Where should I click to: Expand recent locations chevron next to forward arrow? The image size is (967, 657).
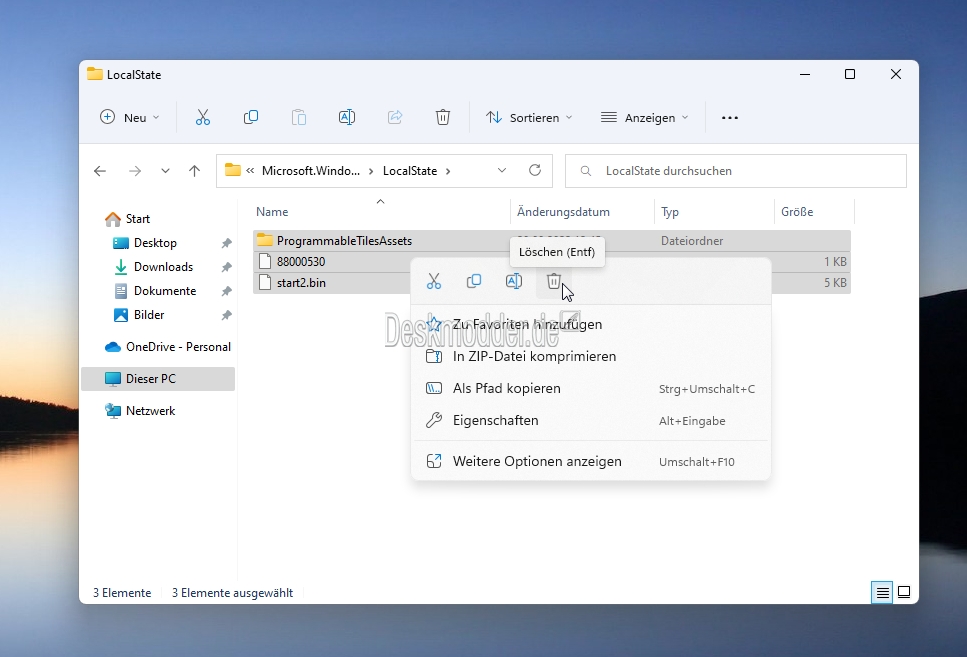tap(165, 171)
